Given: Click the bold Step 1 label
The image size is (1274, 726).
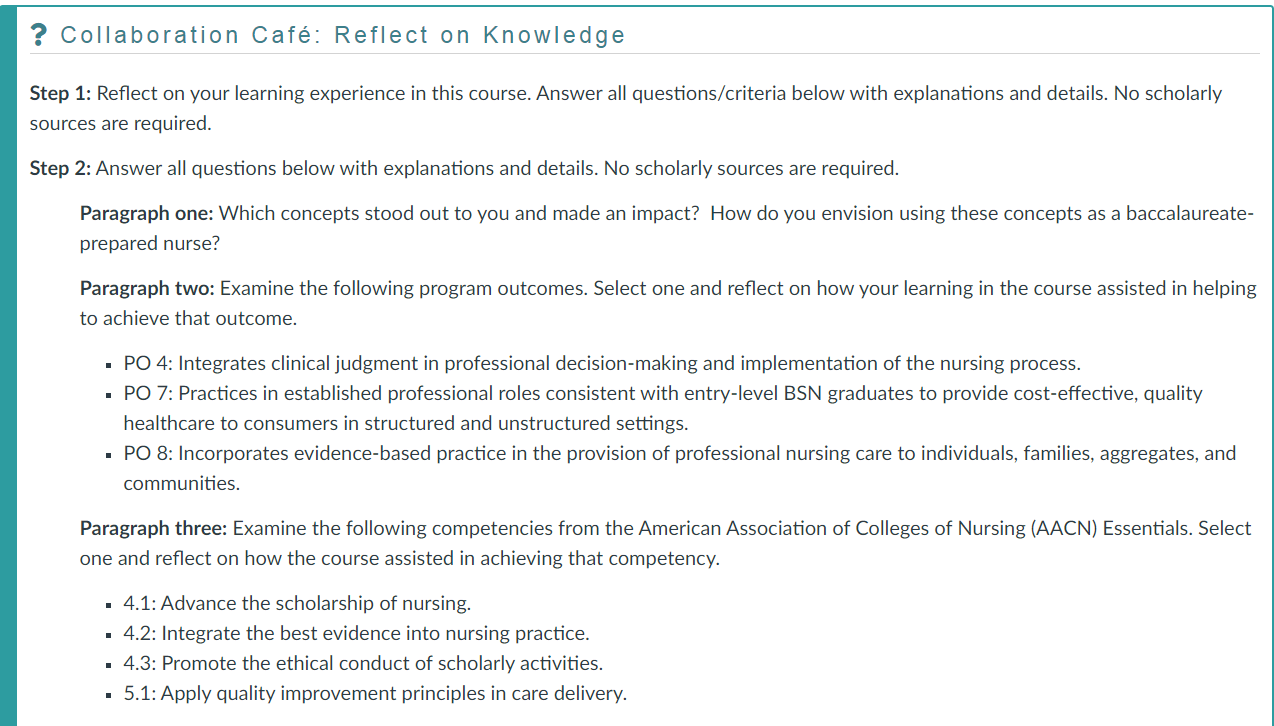Looking at the screenshot, I should (60, 93).
